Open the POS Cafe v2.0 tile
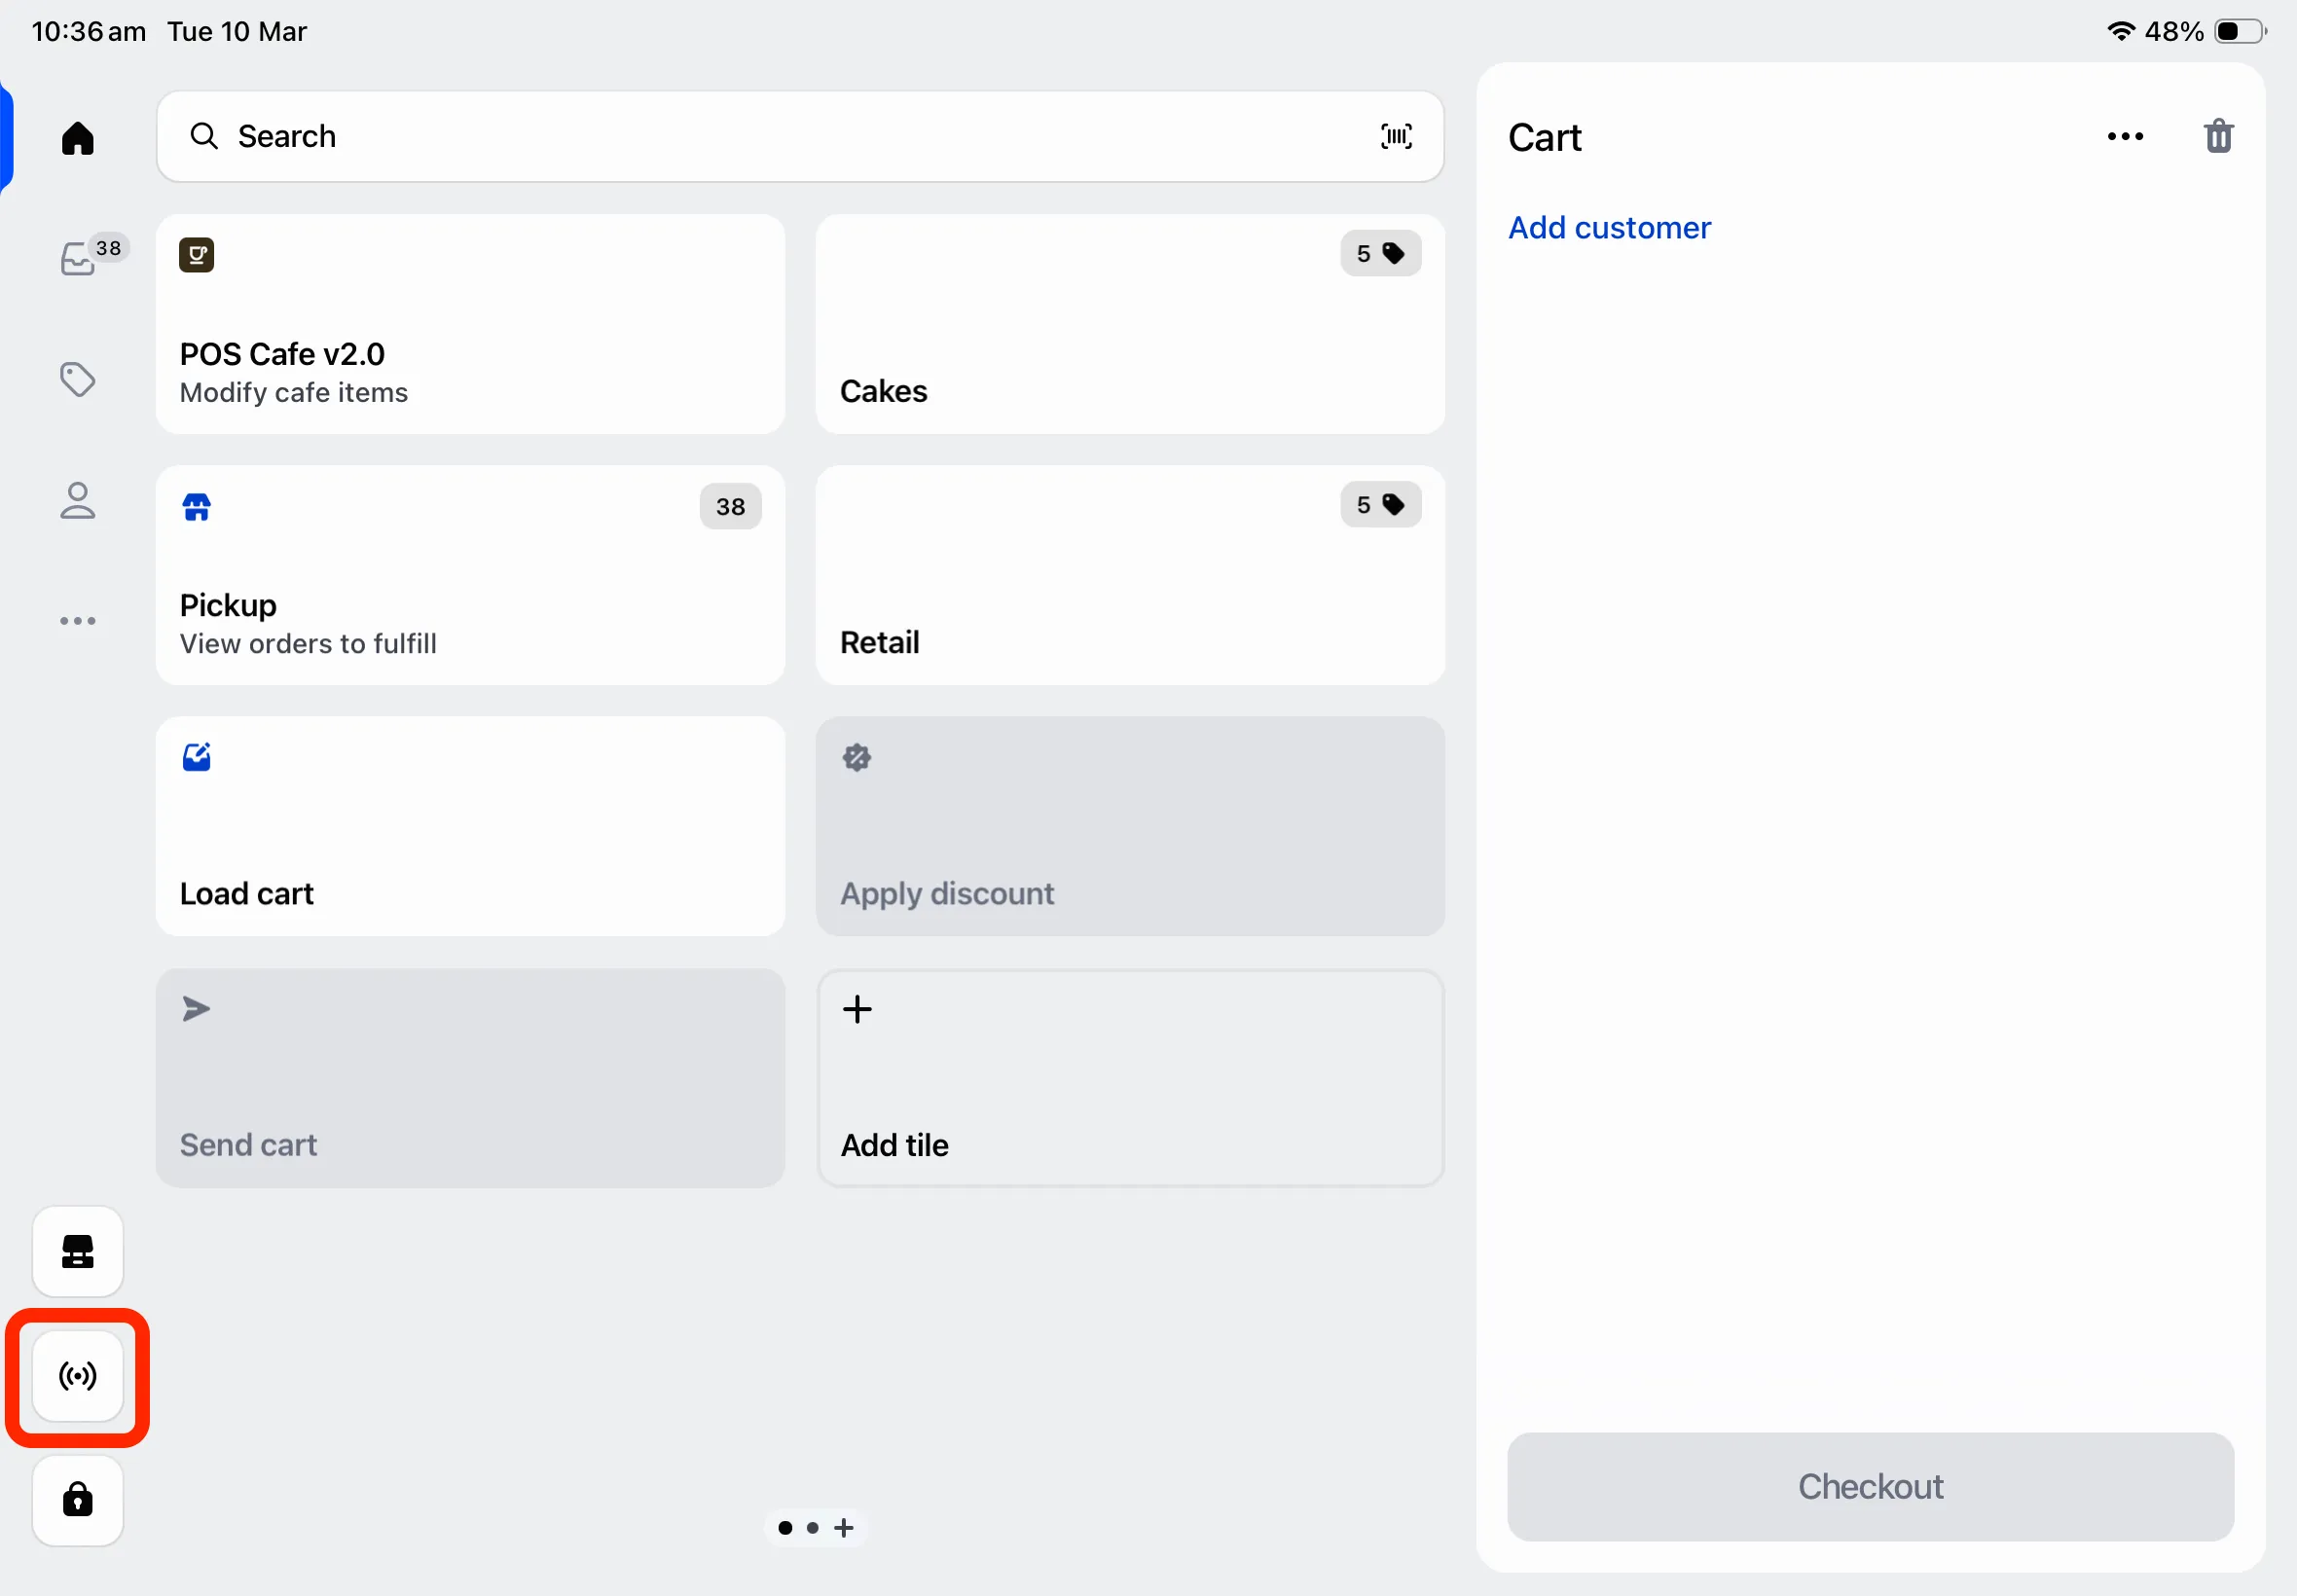Screen dimensions: 2297x1596 tap(470, 324)
